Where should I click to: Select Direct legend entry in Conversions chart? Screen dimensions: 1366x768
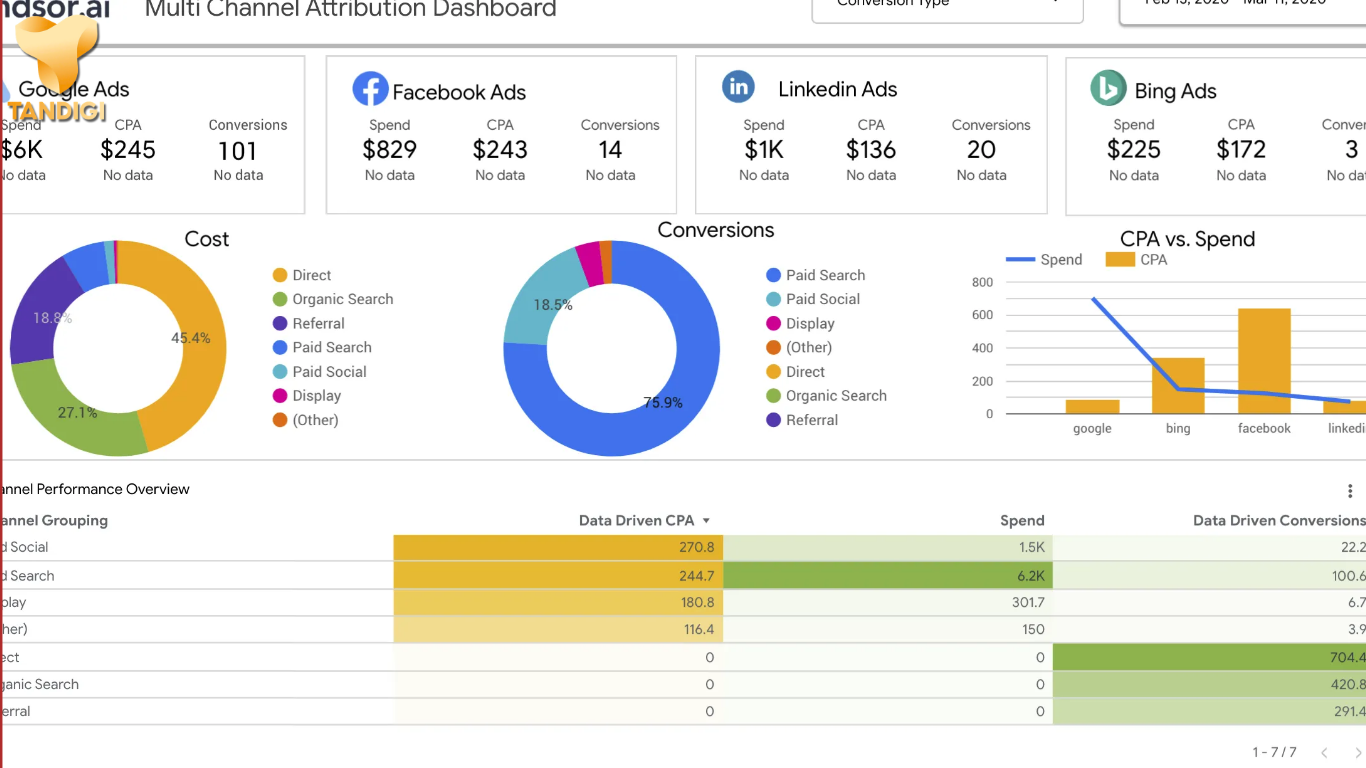pyautogui.click(x=796, y=371)
